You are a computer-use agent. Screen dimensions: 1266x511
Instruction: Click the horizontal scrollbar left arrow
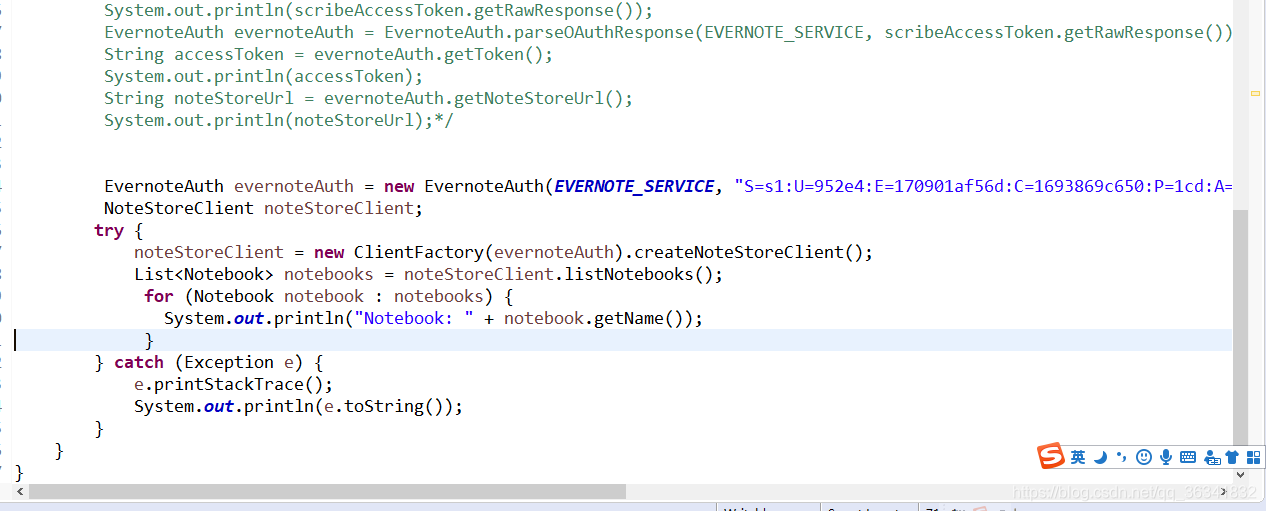coord(20,491)
